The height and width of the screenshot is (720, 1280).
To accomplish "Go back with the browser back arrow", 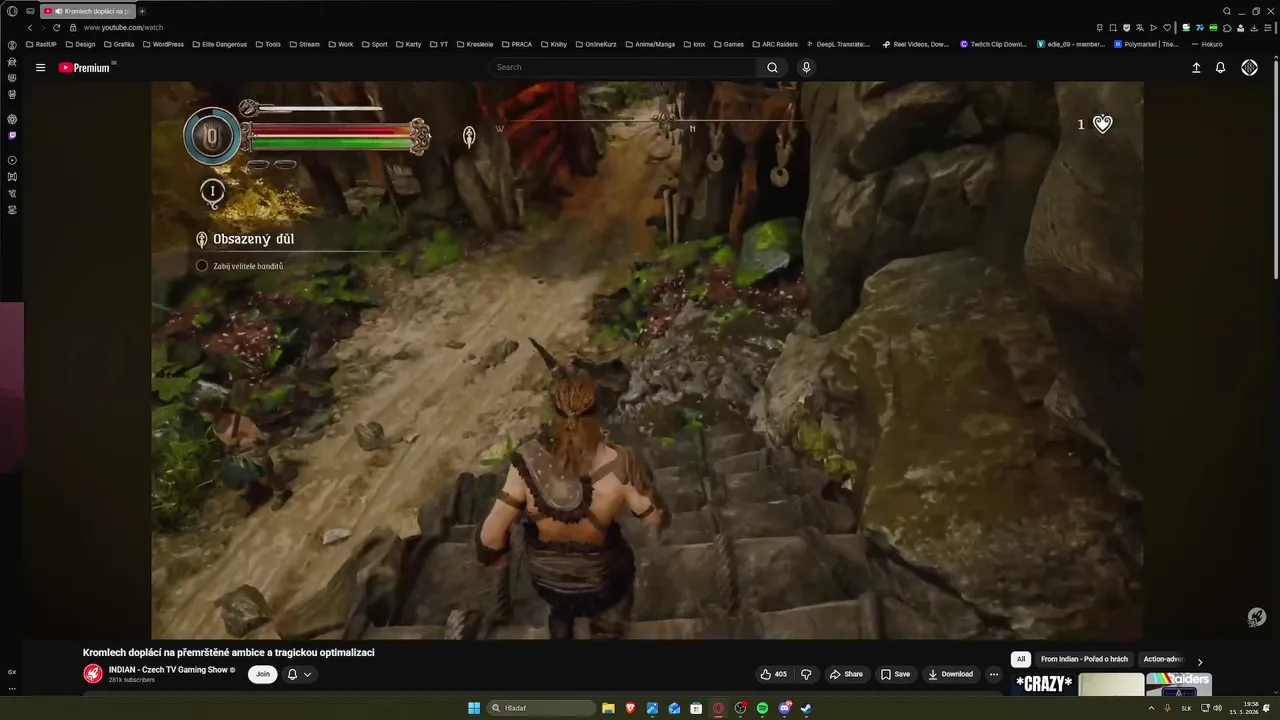I will point(30,28).
